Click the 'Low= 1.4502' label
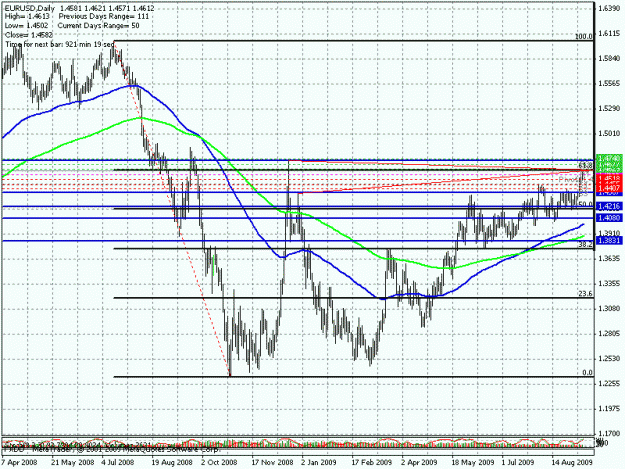Viewport: 625px width, 469px height. click(27, 26)
